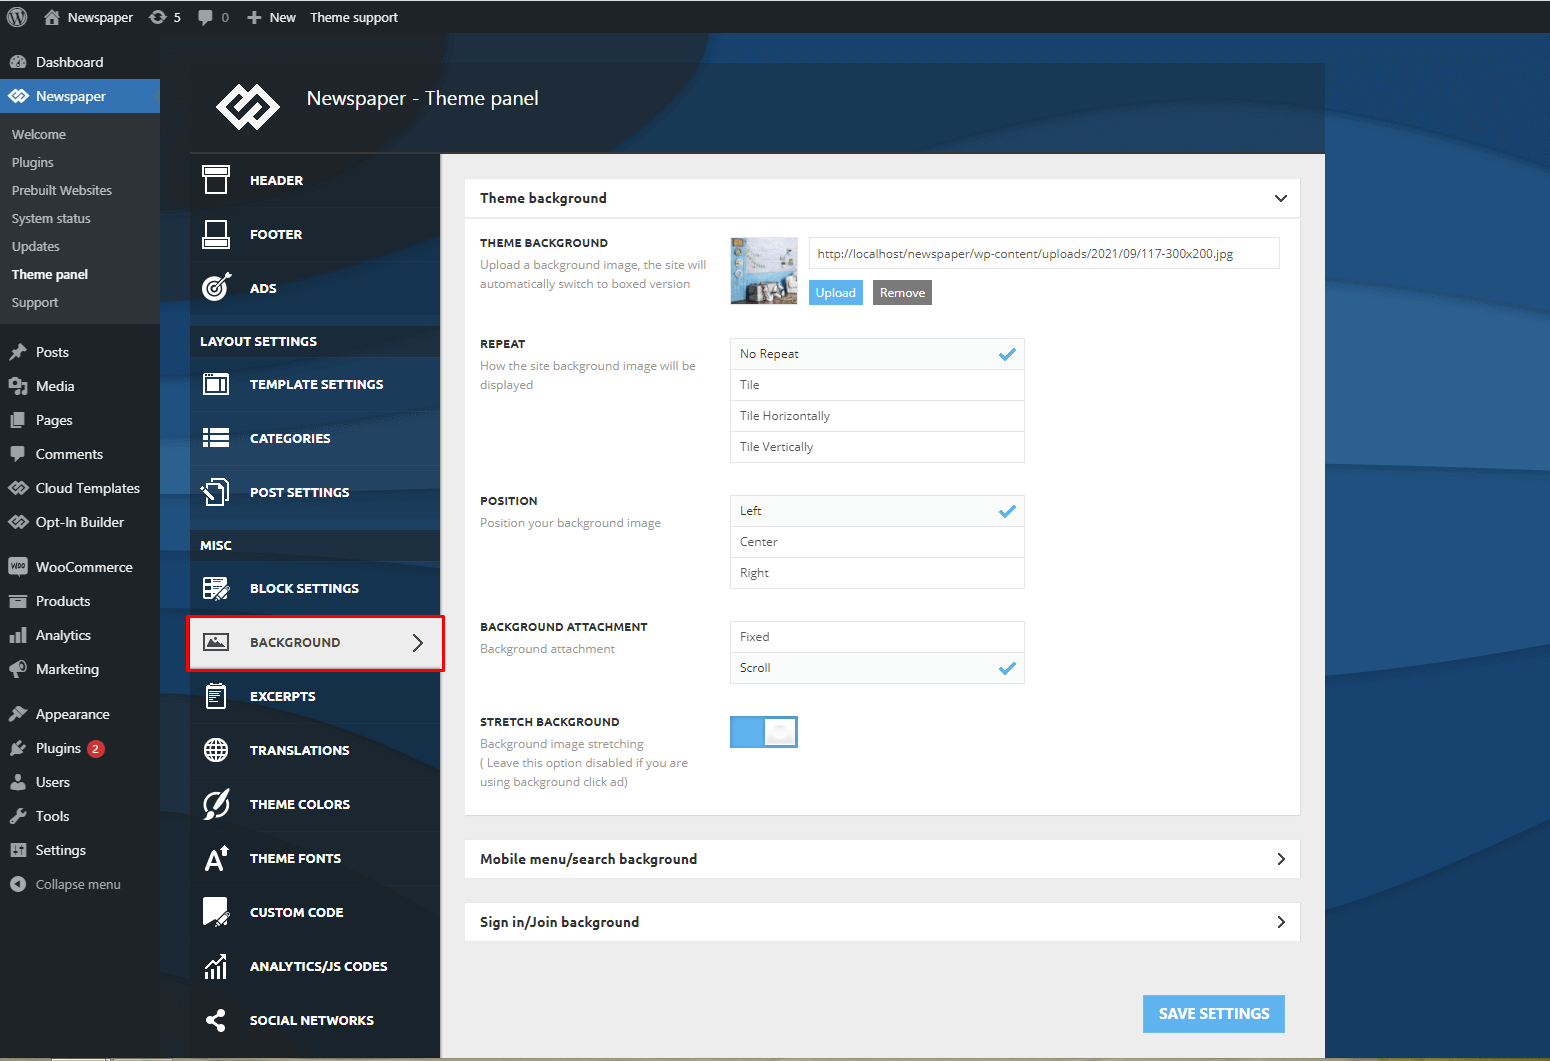The image size is (1550, 1061).
Task: Open the Opt-In Builder sidebar item
Action: coord(80,522)
